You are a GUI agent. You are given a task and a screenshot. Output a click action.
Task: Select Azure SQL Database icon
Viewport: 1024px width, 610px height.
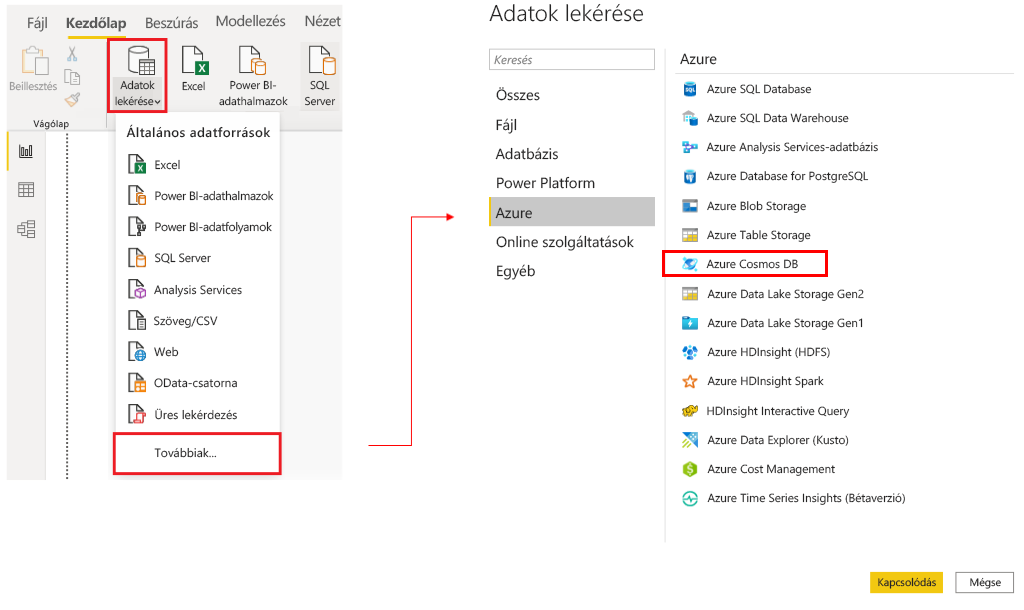click(x=690, y=89)
